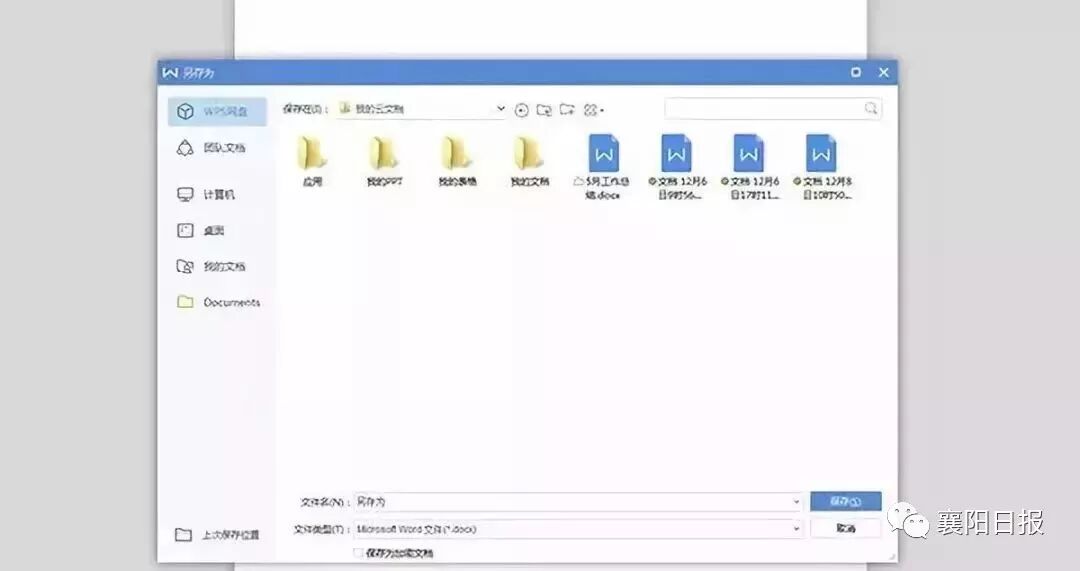The image size is (1080, 571).
Task: Open Documents folder in sidebar
Action: coord(217,302)
